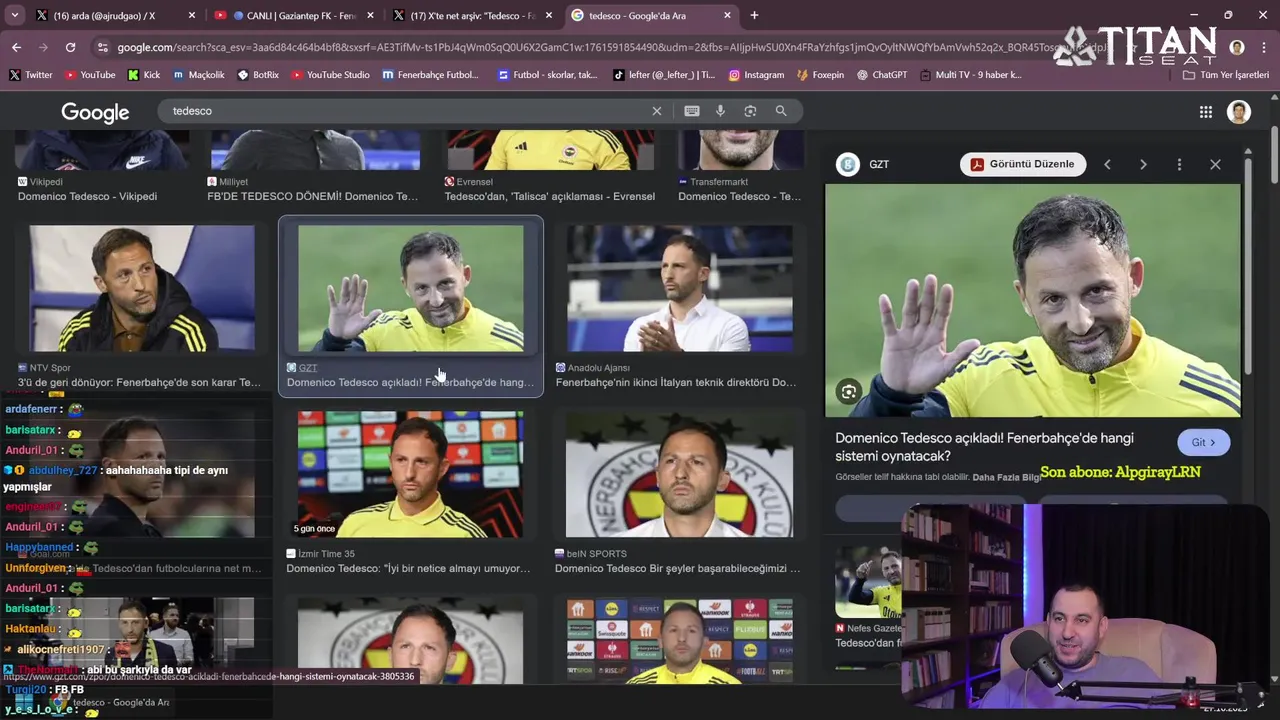Open the large Tedesco waving preview image
Viewport: 1280px width, 720px height.
1032,300
